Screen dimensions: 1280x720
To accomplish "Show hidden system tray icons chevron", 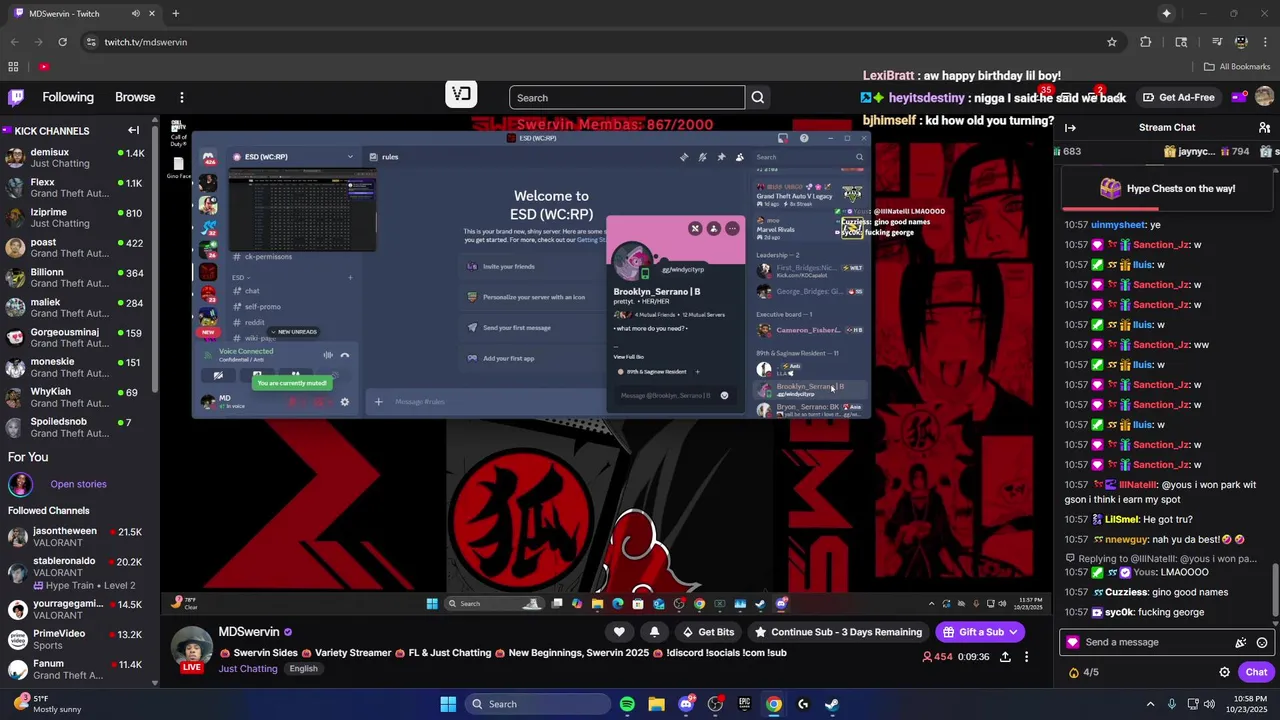I will 1150,704.
